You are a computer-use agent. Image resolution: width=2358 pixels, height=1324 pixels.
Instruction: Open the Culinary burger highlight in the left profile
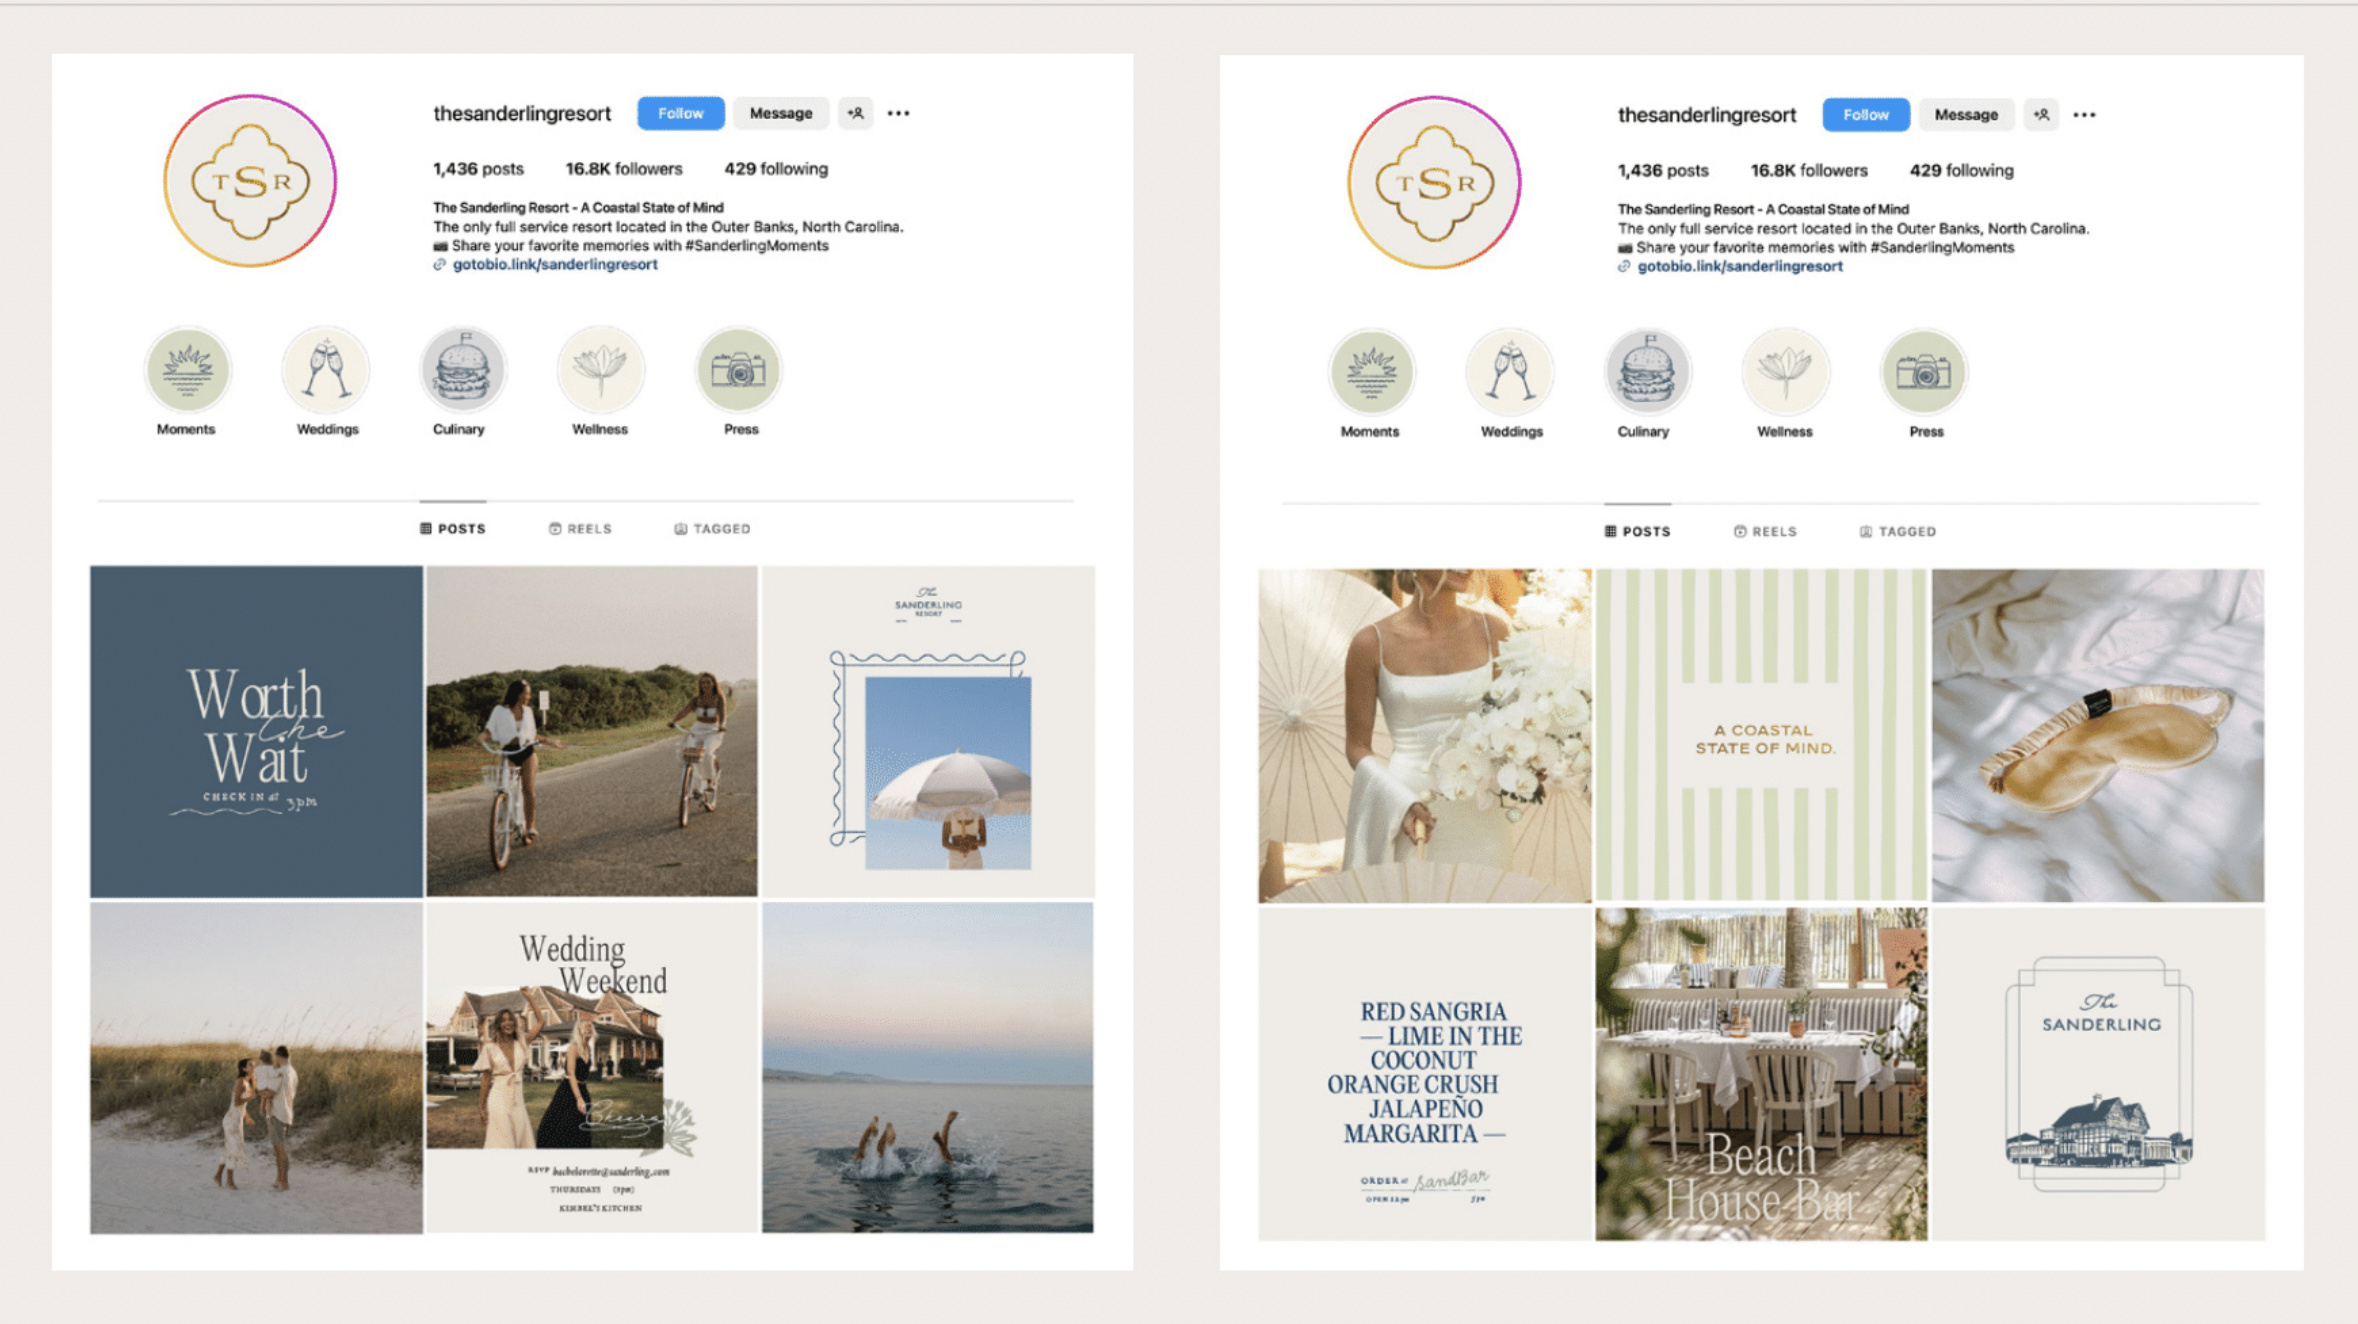pos(463,370)
